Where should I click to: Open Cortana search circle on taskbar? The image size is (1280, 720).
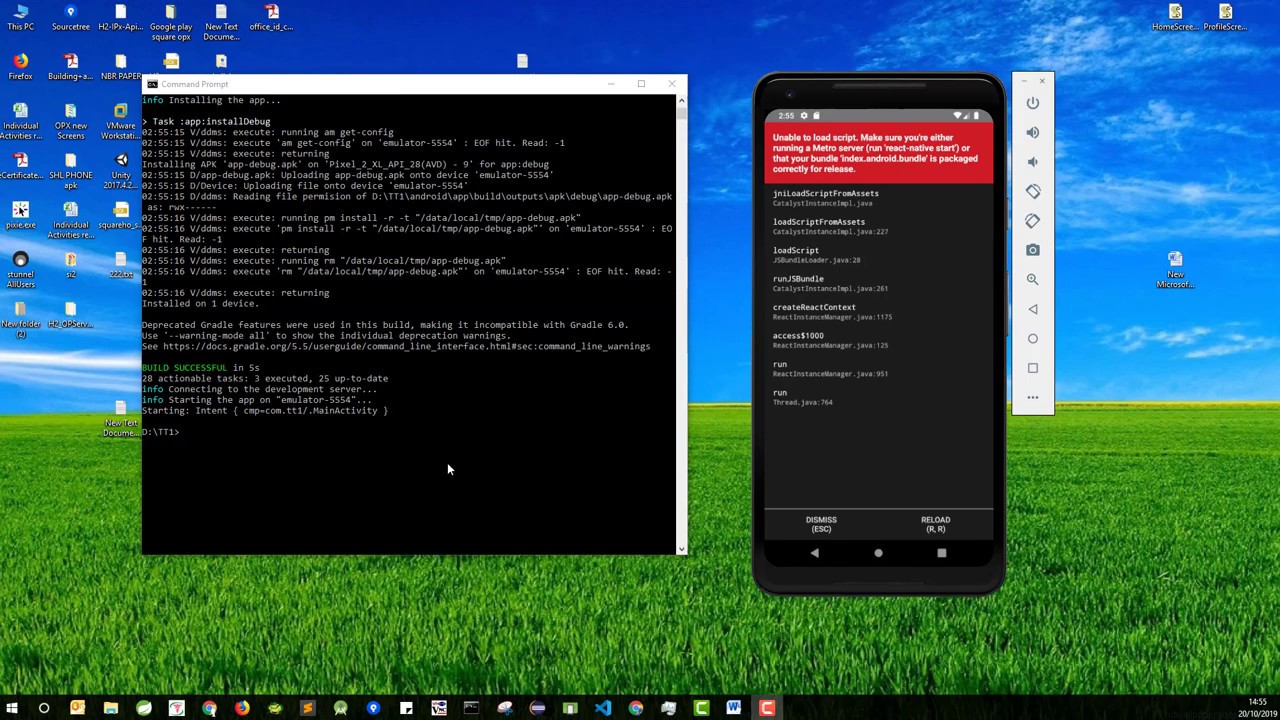pos(44,709)
